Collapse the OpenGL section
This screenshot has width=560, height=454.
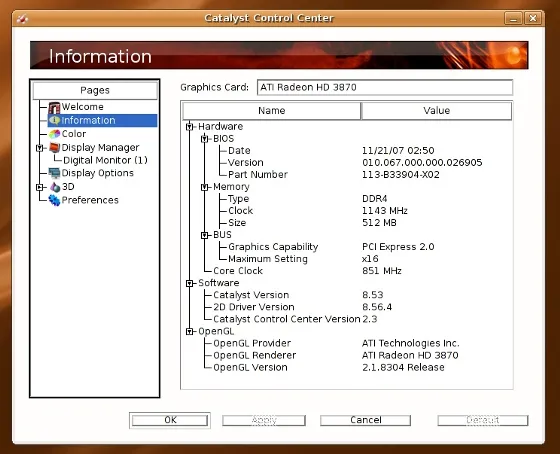pos(190,331)
